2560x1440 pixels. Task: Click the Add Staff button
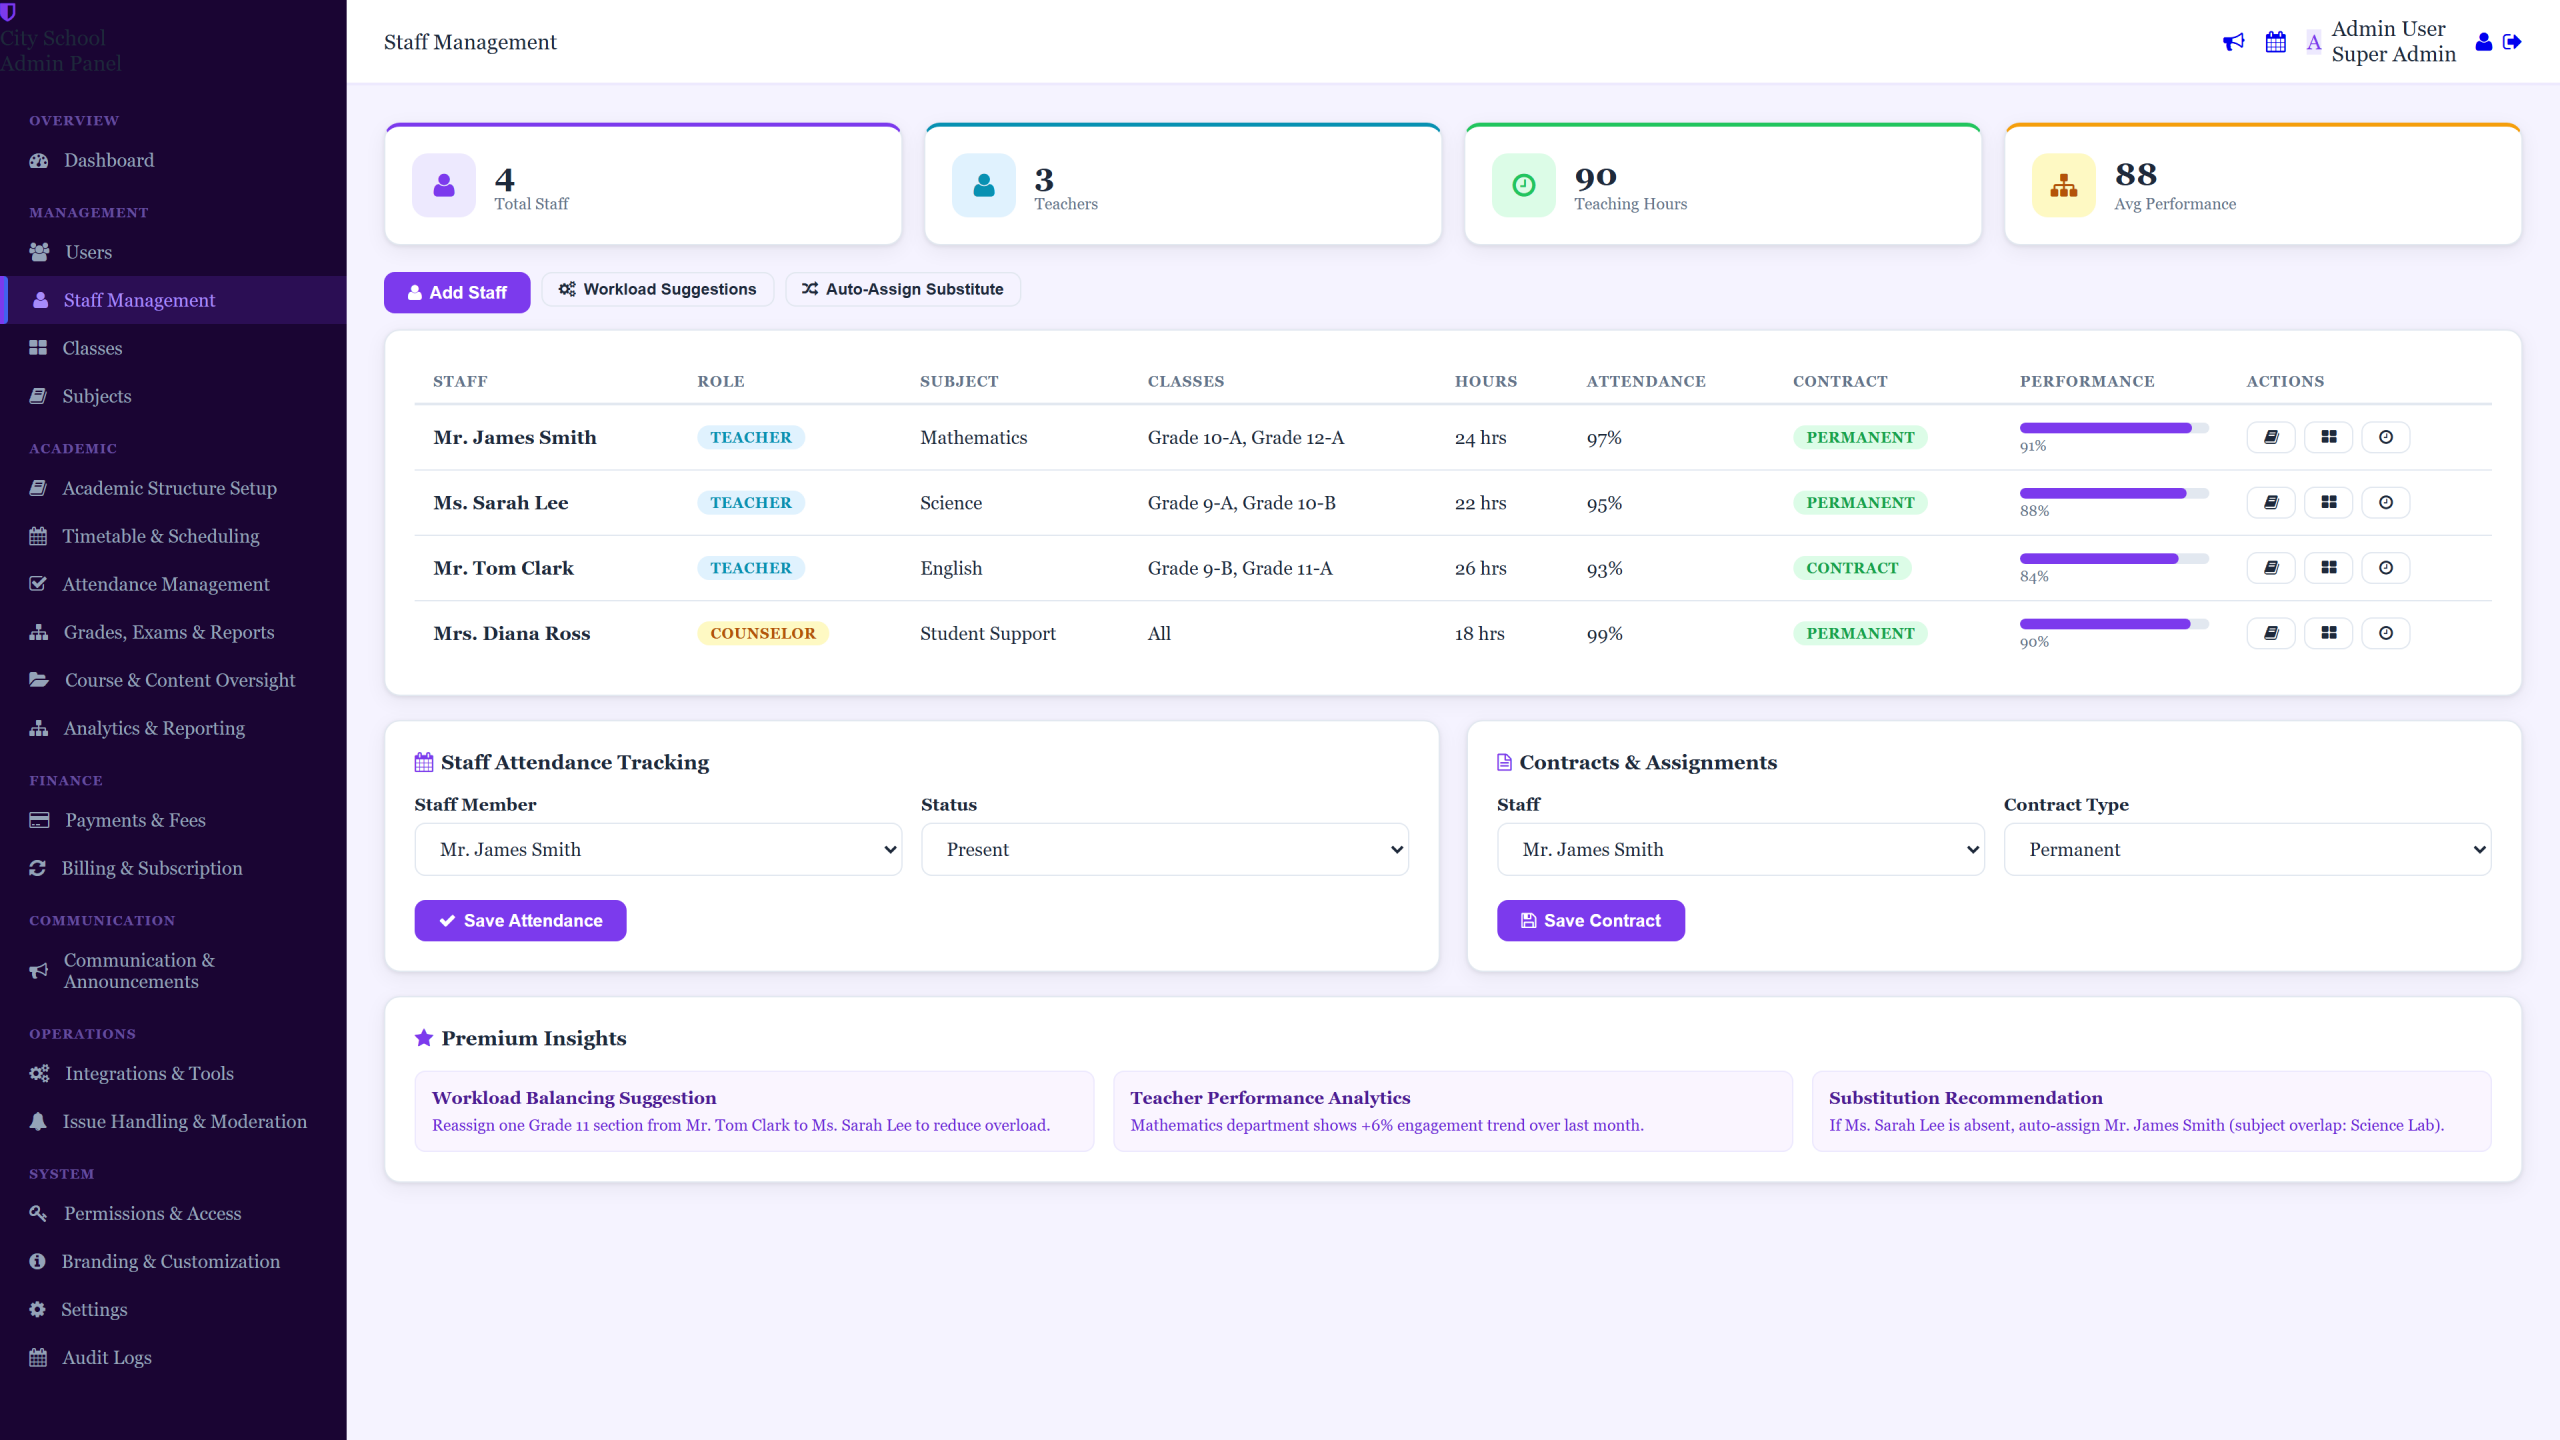(x=457, y=292)
